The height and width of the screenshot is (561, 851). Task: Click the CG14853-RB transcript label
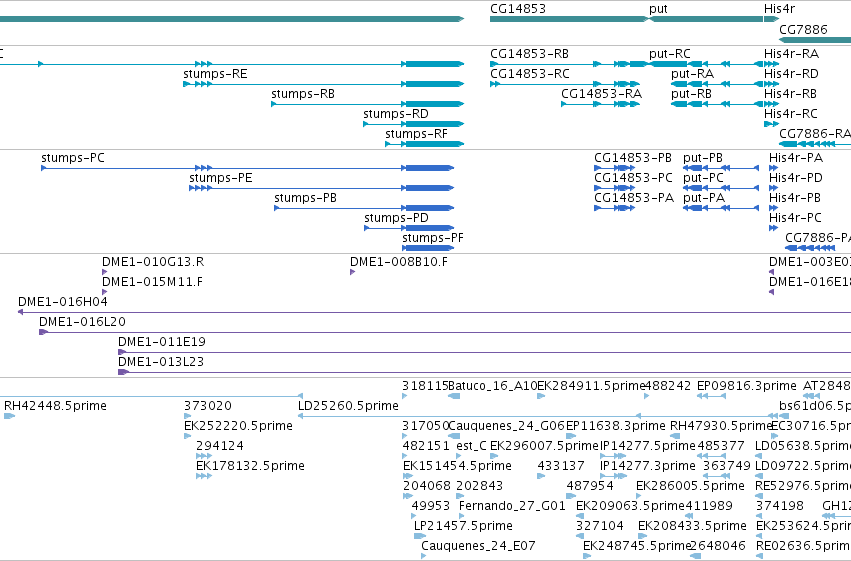tap(530, 54)
